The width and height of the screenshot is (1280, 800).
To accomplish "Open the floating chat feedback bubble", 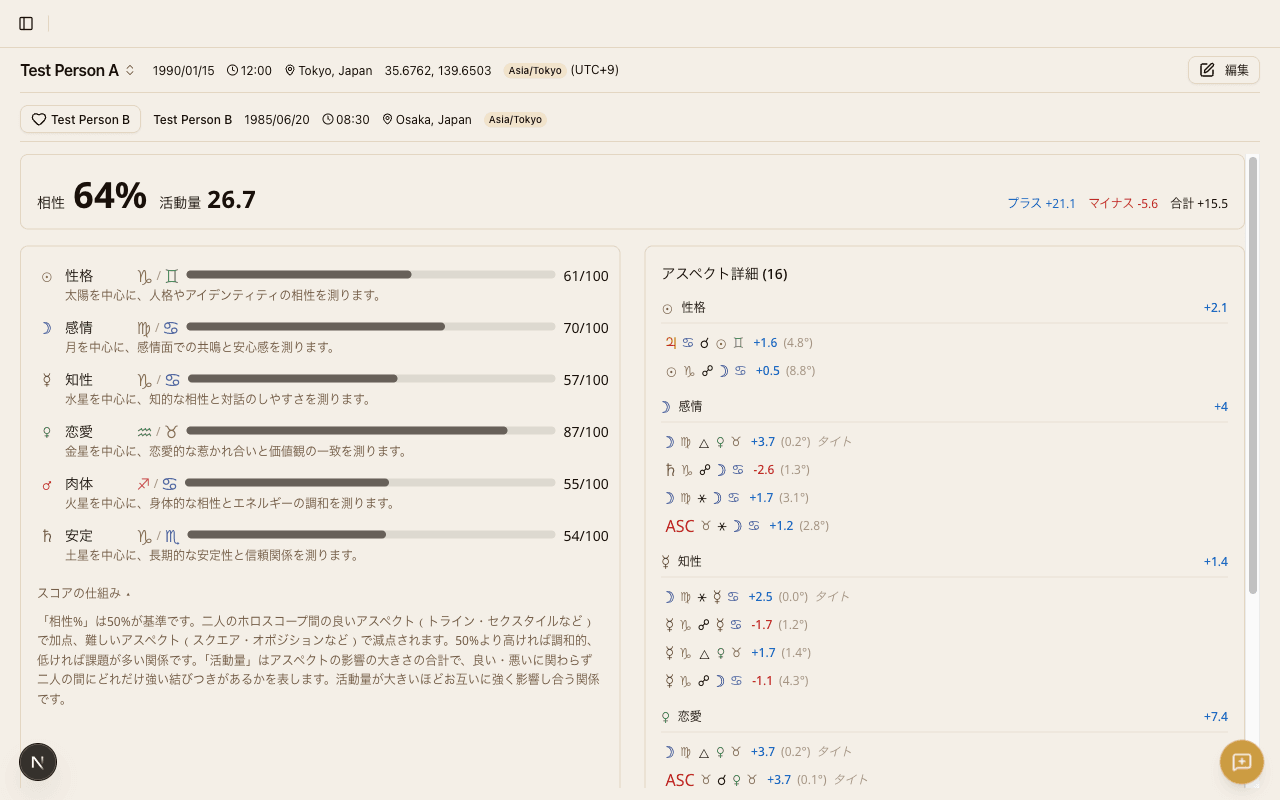I will (x=1241, y=762).
